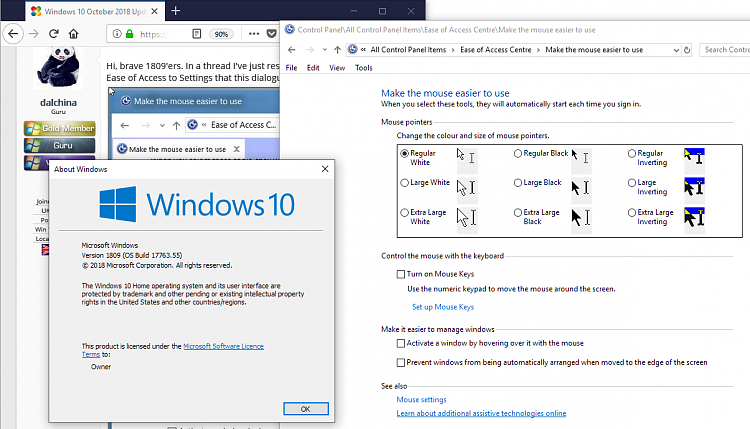
Task: Open Set up Mouse Keys link
Action: pyautogui.click(x=443, y=307)
